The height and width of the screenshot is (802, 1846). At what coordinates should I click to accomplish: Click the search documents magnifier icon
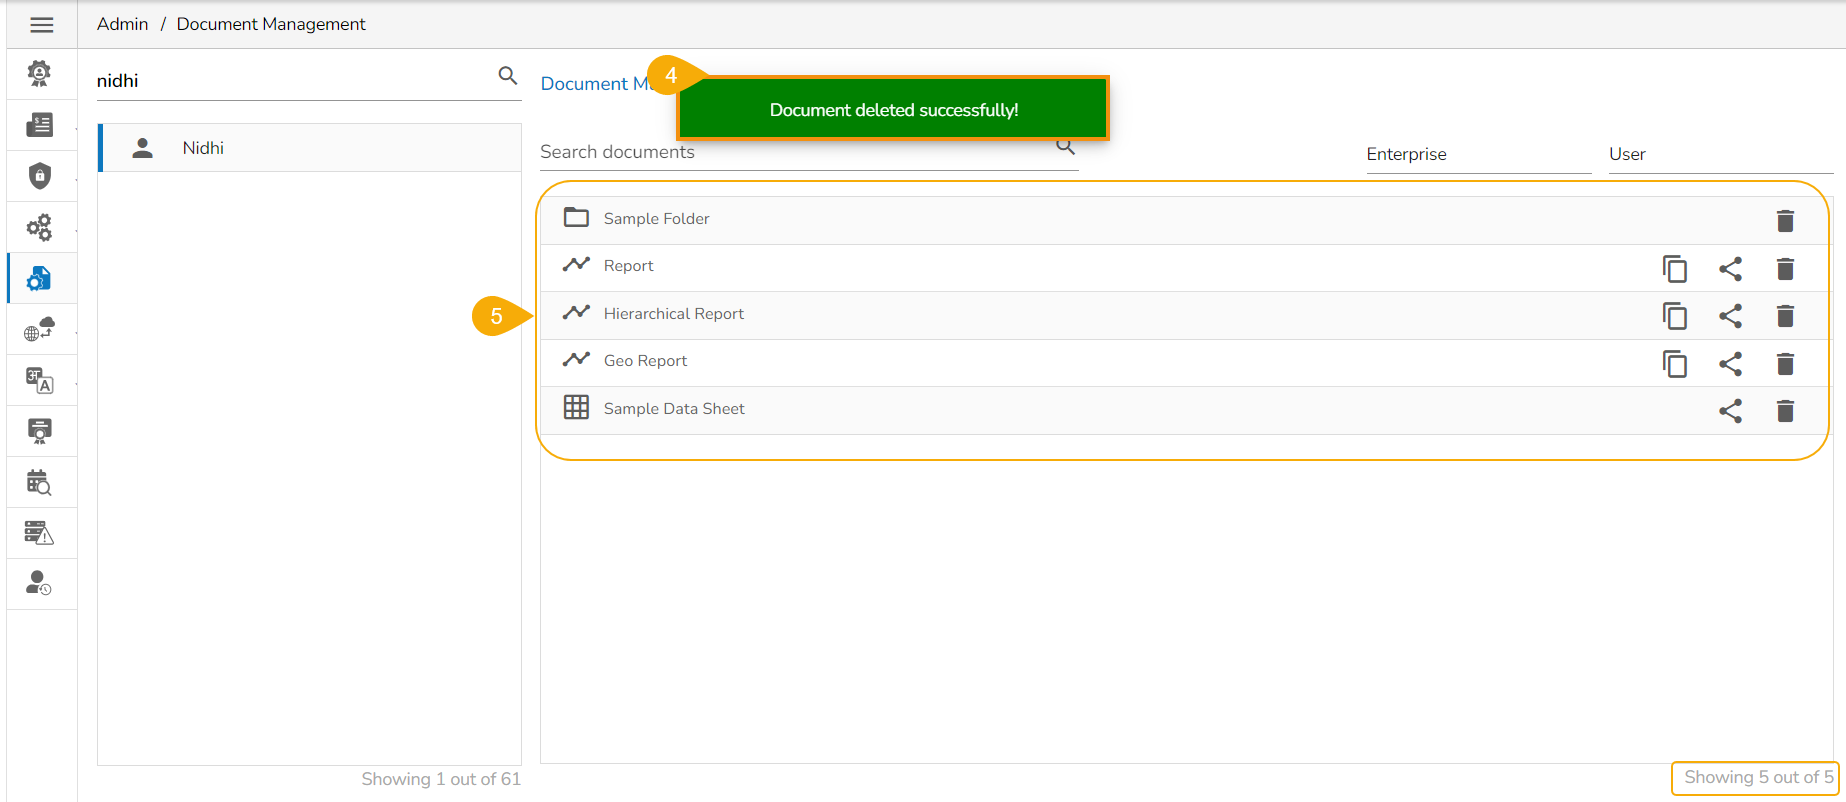1066,148
